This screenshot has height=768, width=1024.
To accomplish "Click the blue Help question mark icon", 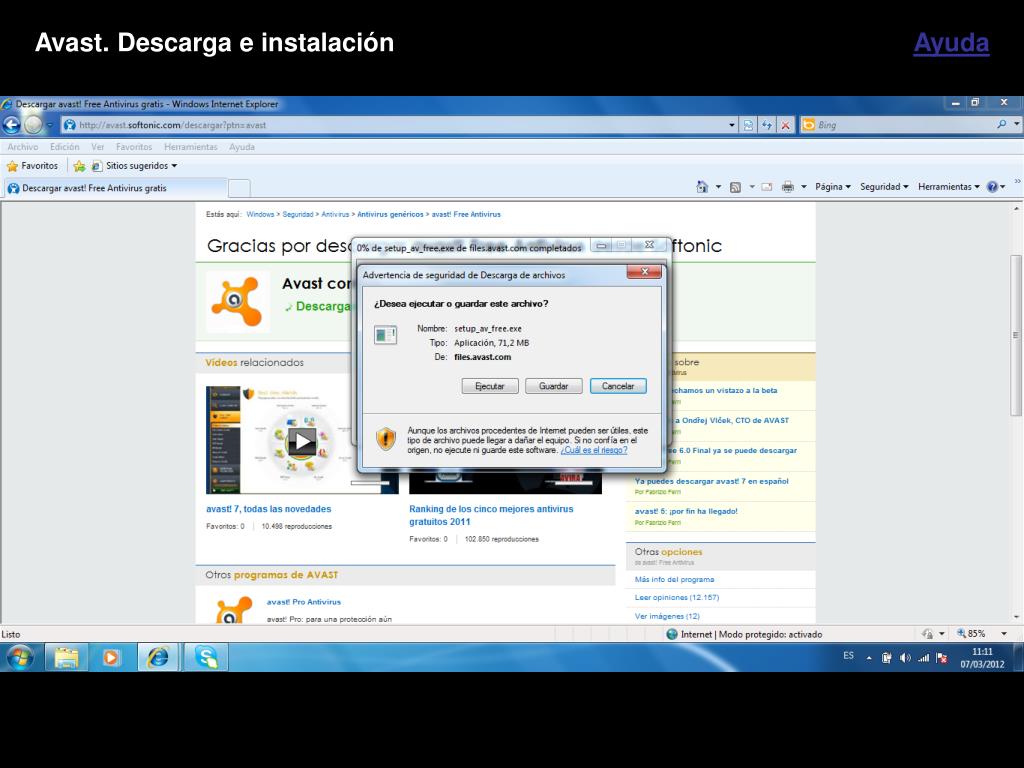I will click(x=992, y=187).
